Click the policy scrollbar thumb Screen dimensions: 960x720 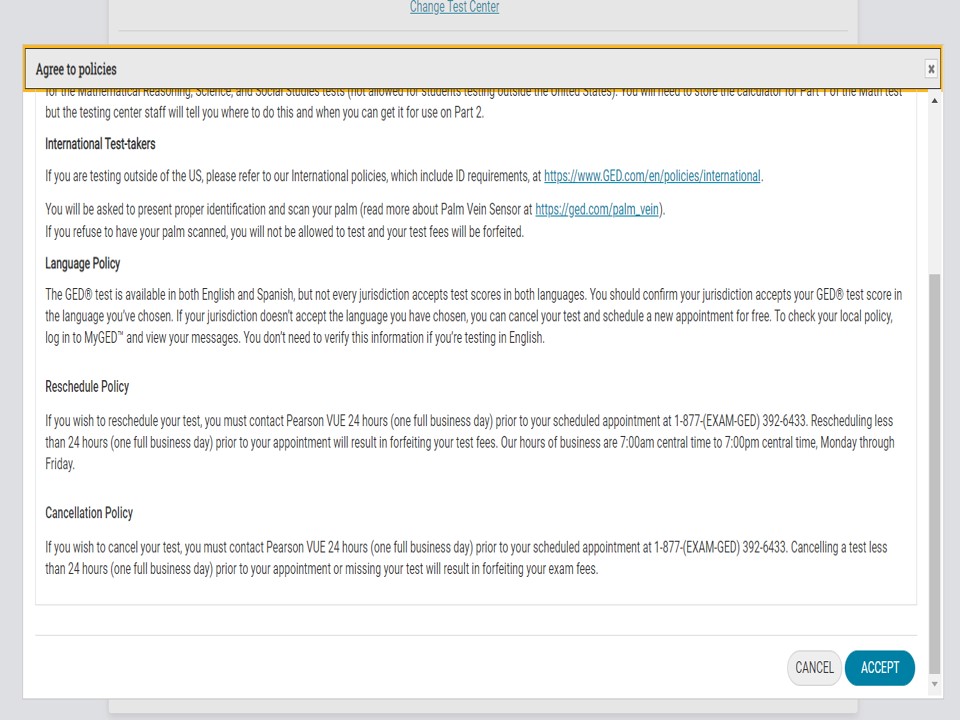click(x=935, y=470)
